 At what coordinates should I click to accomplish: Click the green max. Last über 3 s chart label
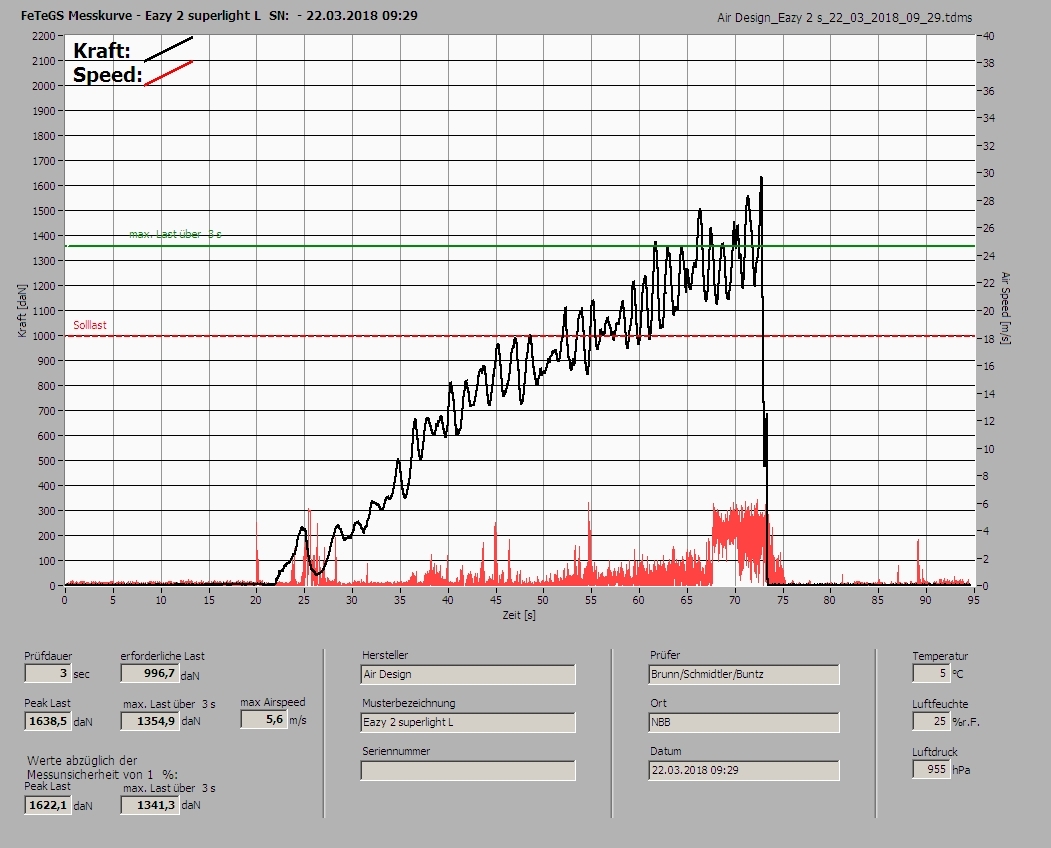pyautogui.click(x=176, y=234)
